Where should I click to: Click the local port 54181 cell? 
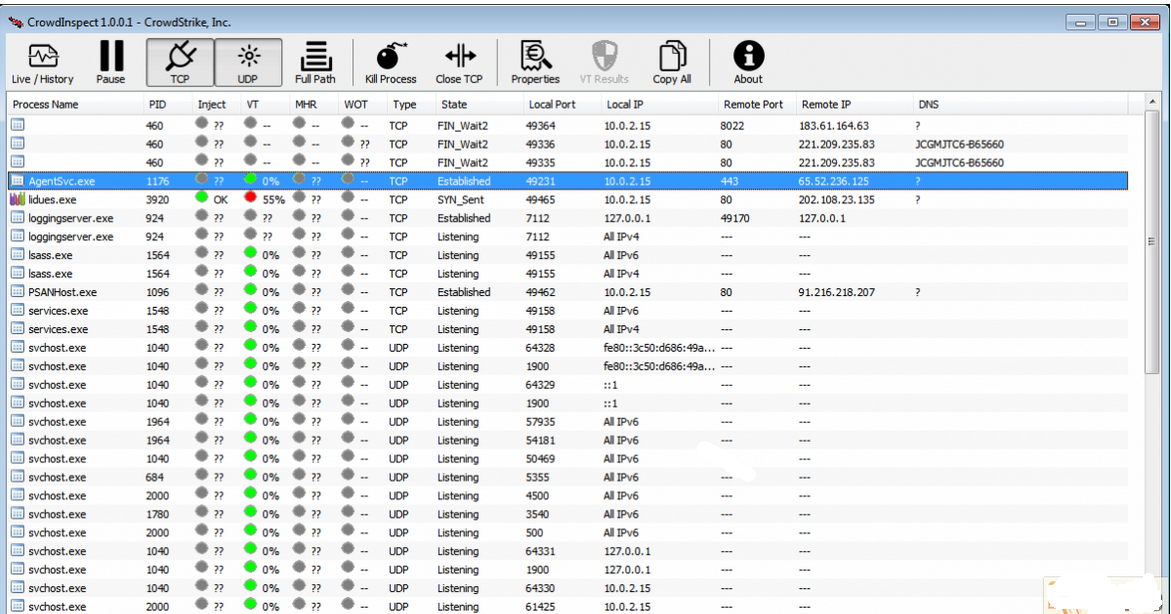pos(541,440)
